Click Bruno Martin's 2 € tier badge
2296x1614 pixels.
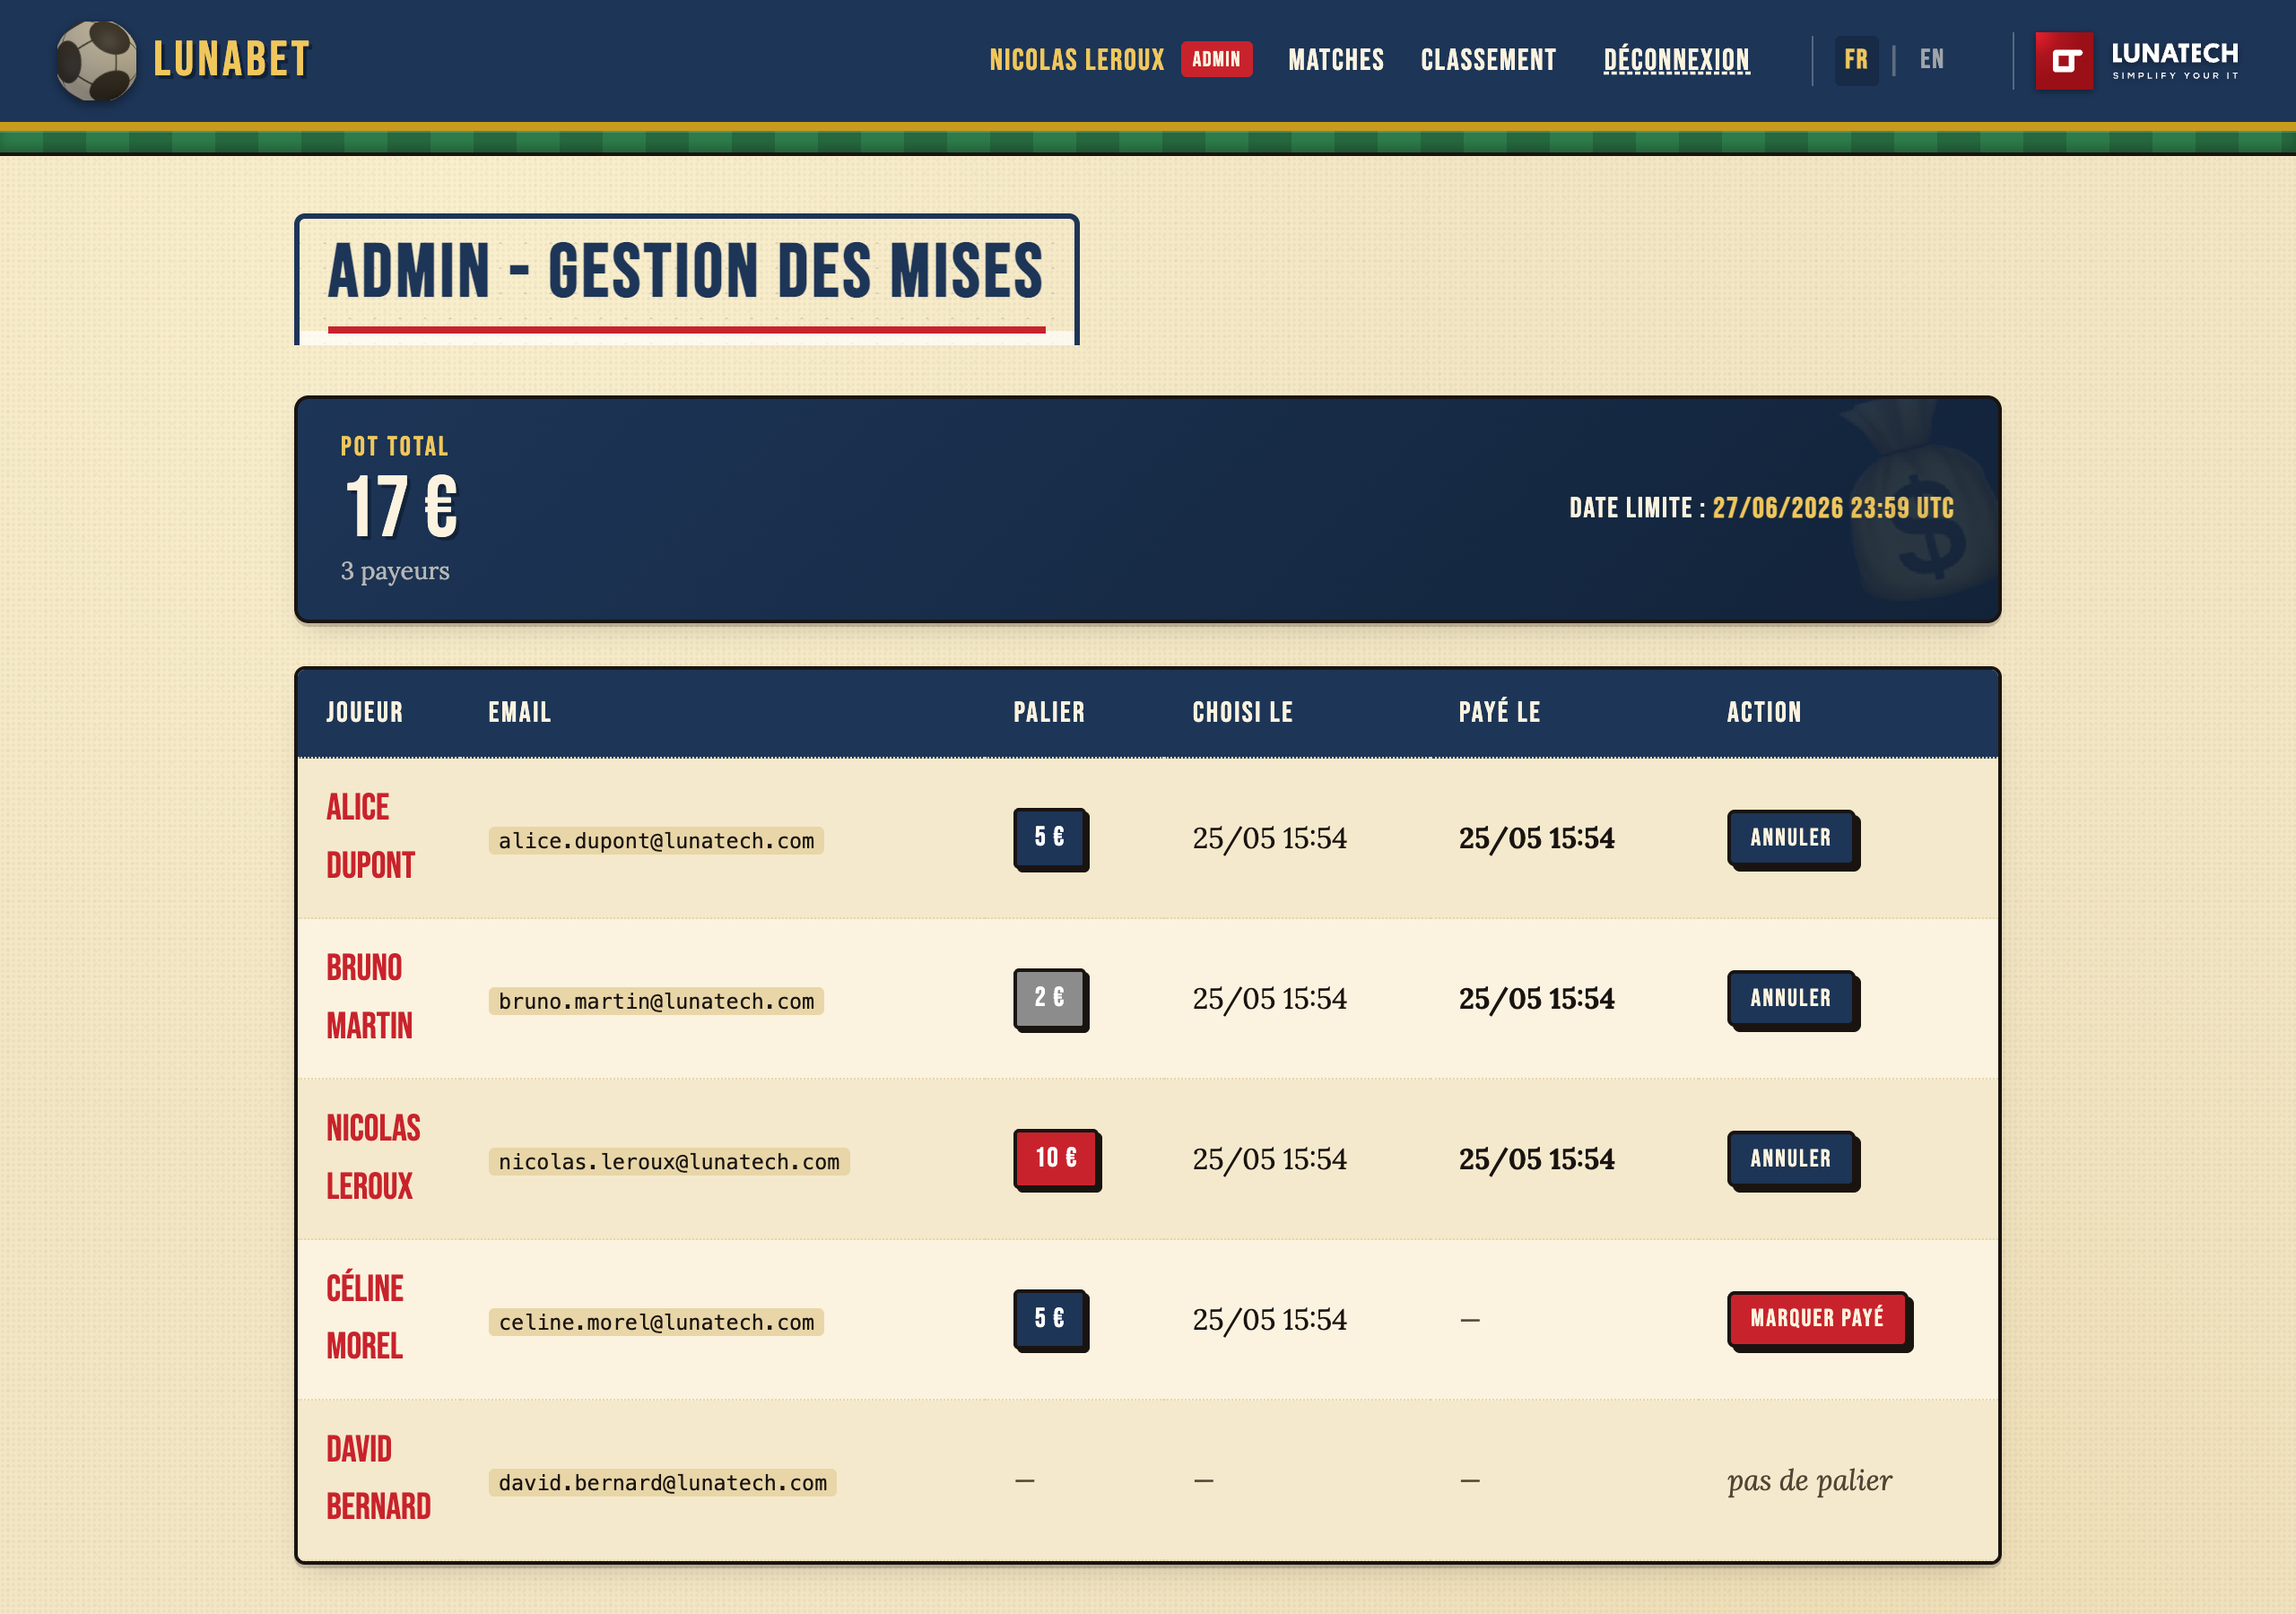click(1049, 997)
